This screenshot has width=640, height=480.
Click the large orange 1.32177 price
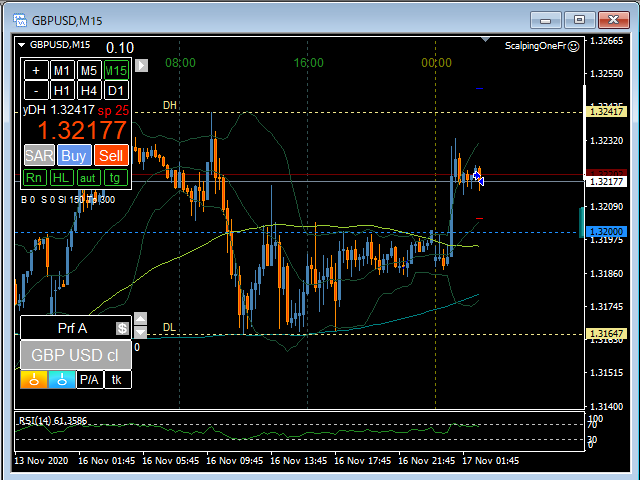pos(82,131)
